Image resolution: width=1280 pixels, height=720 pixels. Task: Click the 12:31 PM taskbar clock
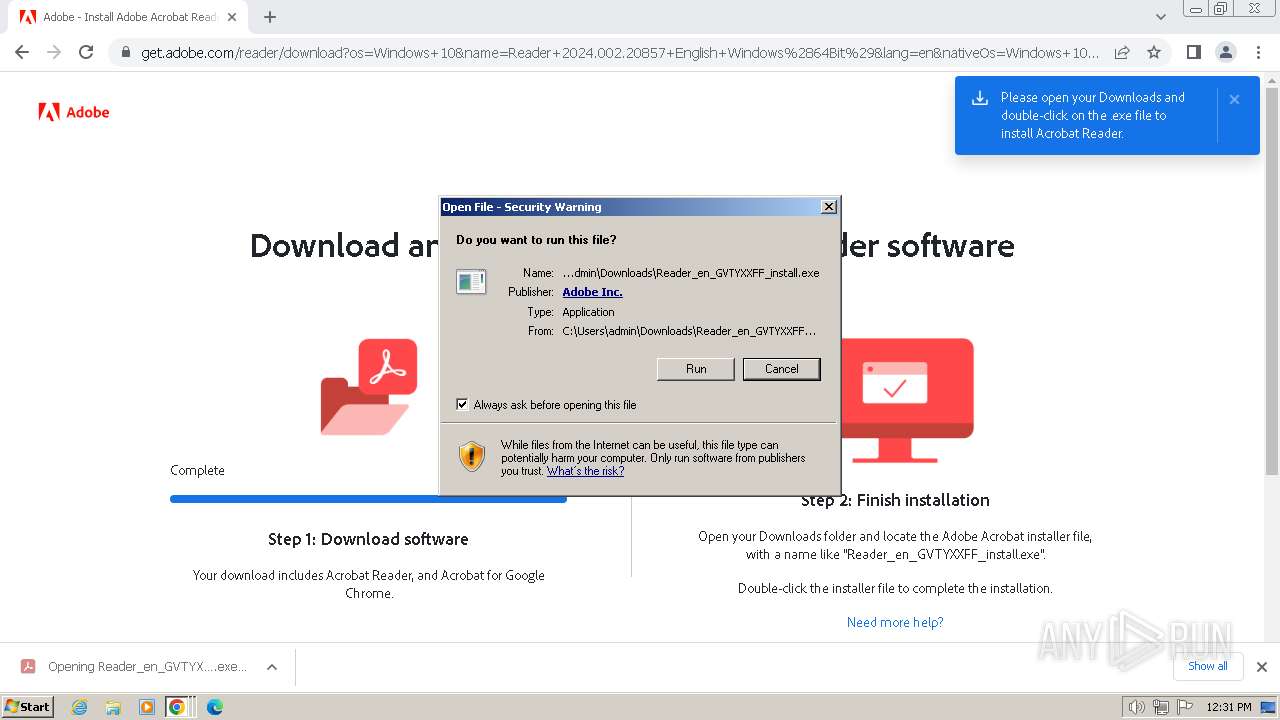click(1229, 707)
